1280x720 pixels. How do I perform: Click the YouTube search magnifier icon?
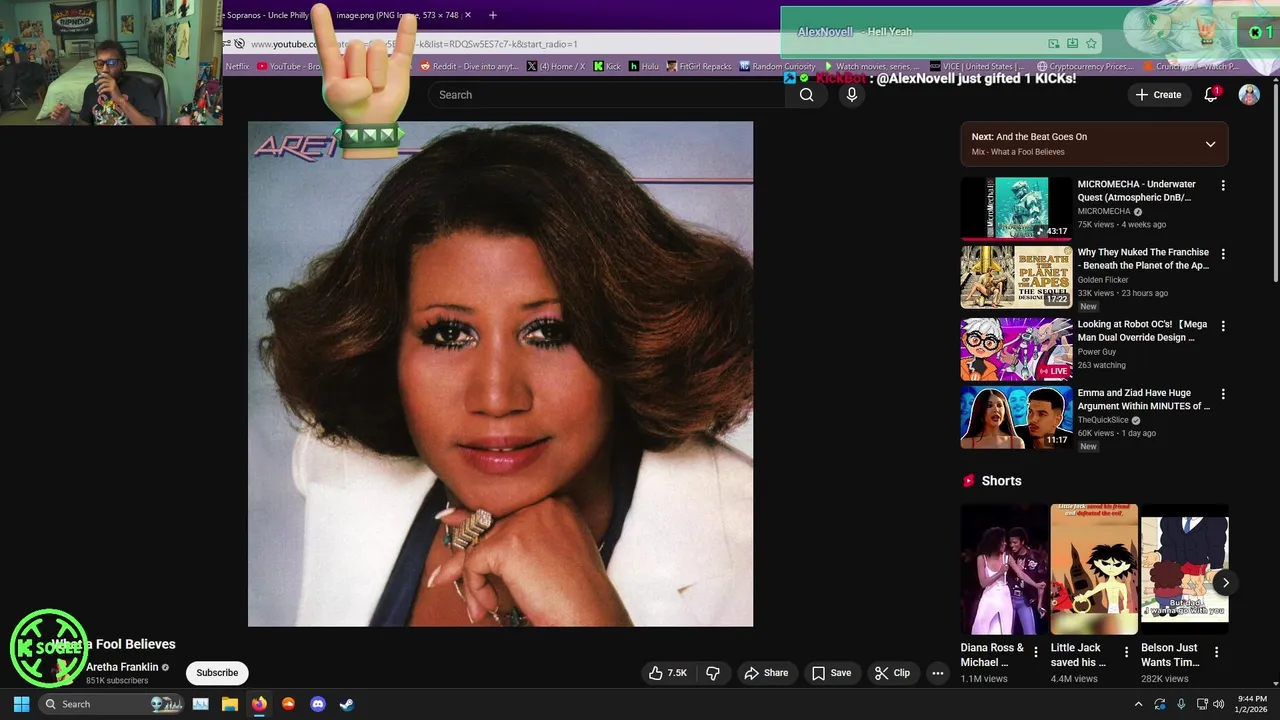coord(806,95)
